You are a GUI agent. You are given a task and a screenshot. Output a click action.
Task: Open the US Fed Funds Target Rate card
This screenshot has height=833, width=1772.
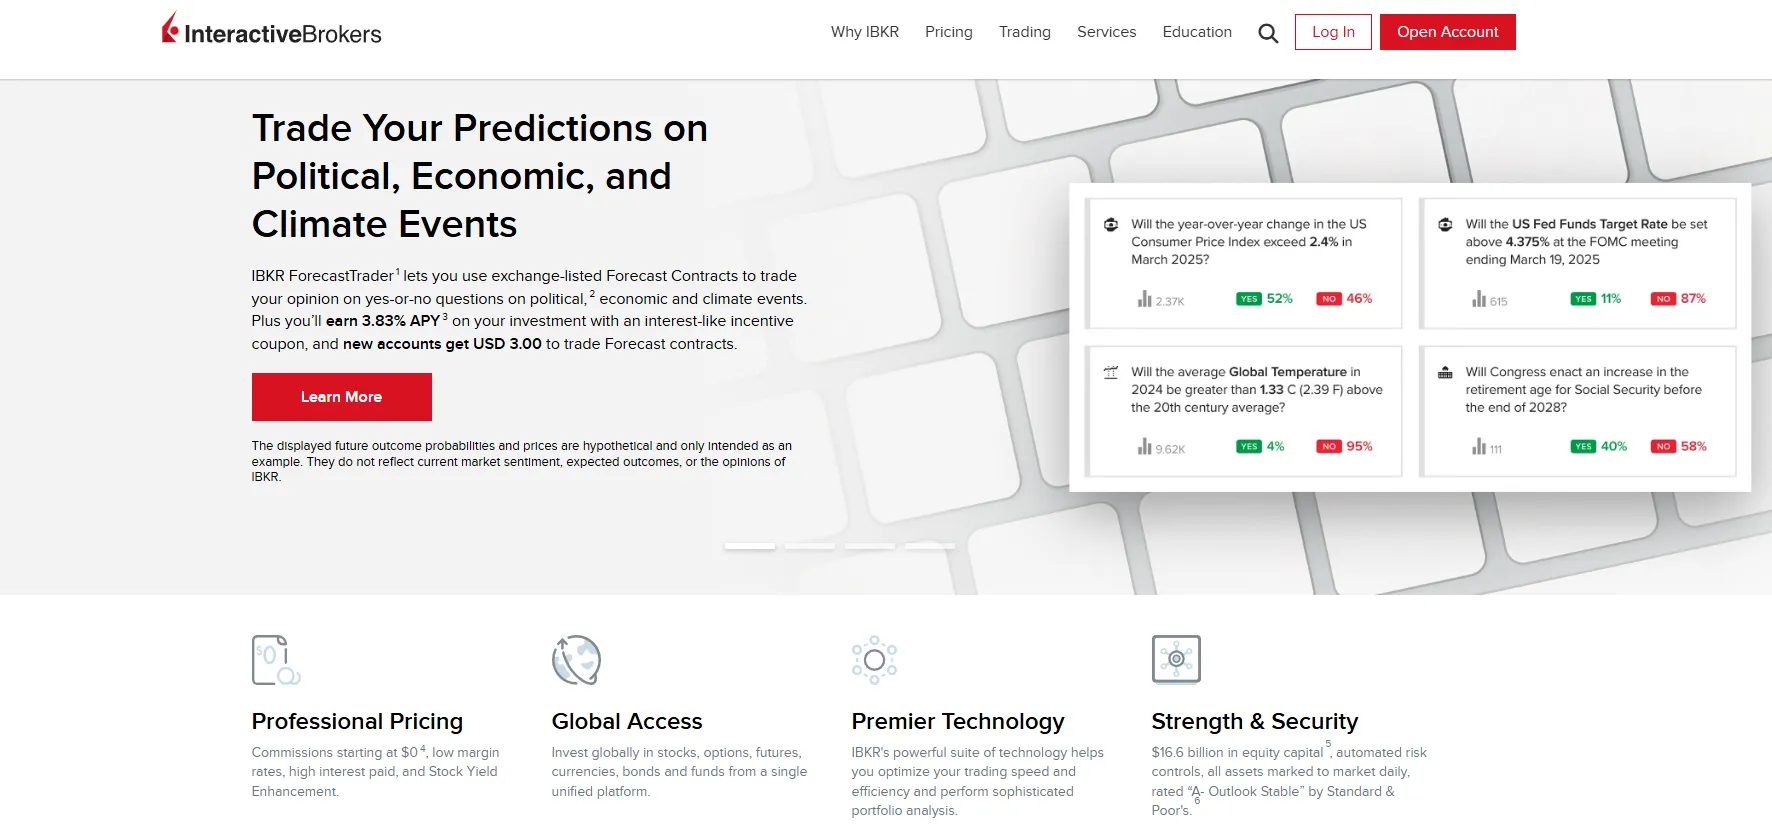tap(1578, 264)
